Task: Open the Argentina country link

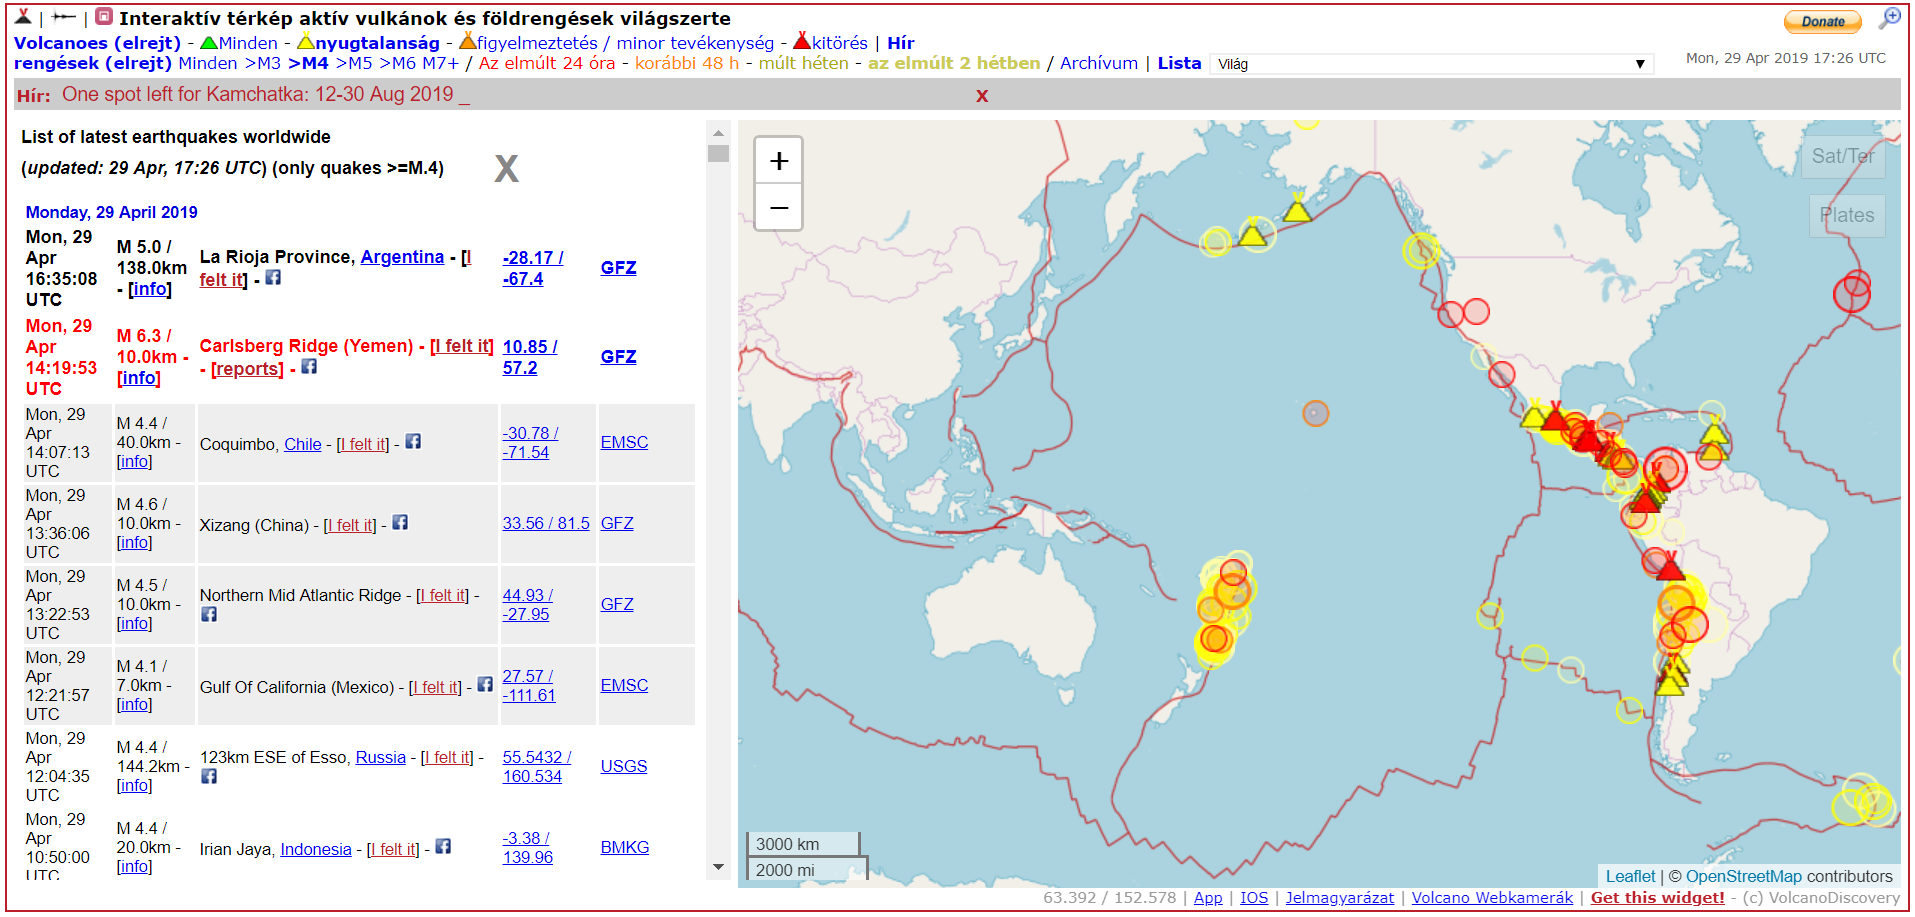Action: 402,257
